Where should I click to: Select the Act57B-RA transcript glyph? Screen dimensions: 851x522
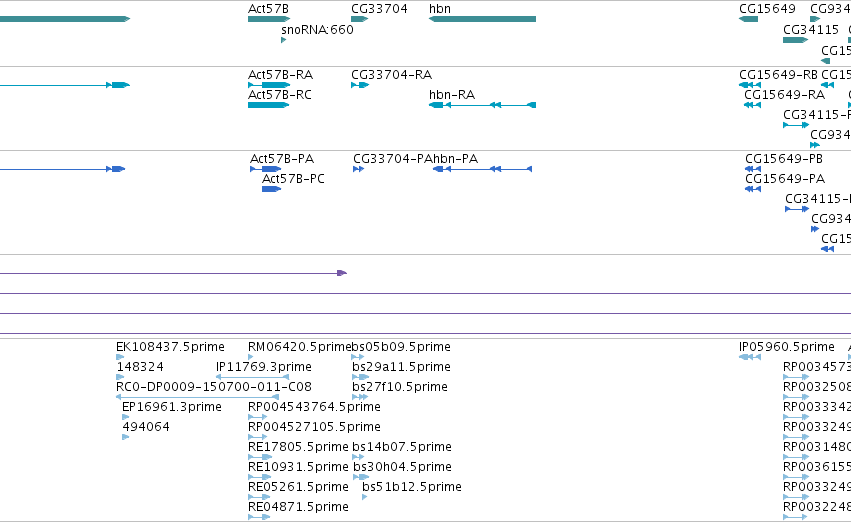click(x=269, y=85)
